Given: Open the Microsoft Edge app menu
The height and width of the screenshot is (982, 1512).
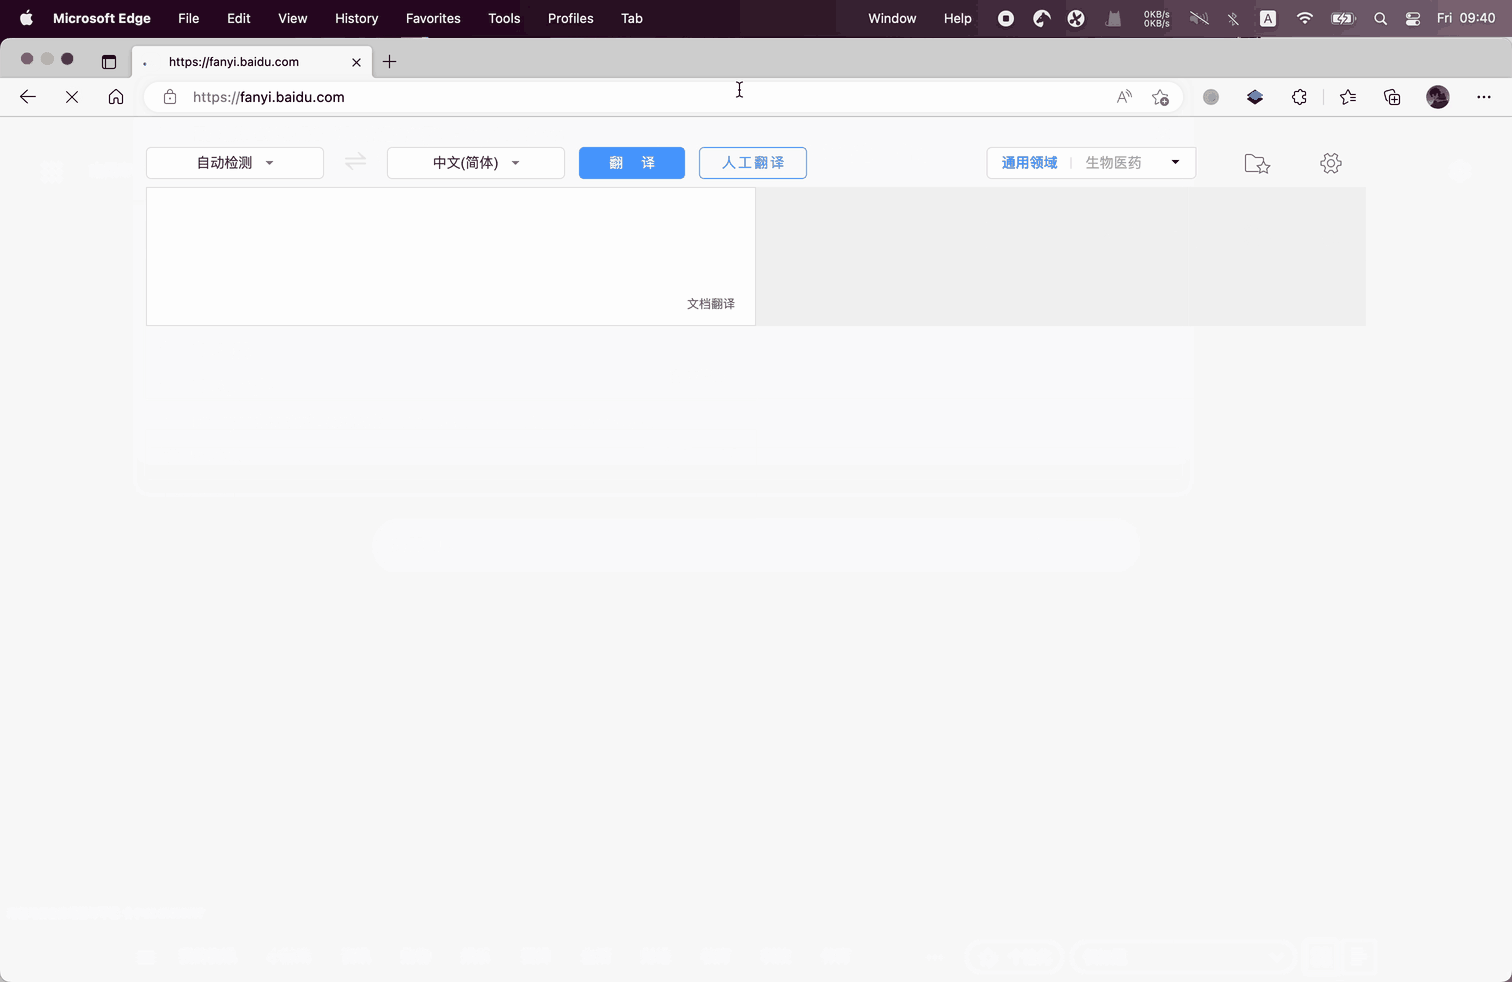Looking at the screenshot, I should (x=102, y=18).
